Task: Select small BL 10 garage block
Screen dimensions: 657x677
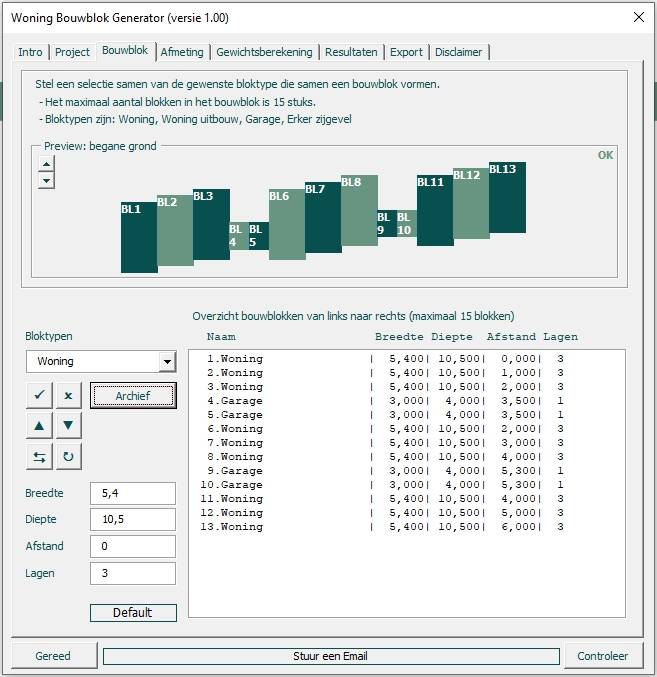Action: [x=407, y=224]
